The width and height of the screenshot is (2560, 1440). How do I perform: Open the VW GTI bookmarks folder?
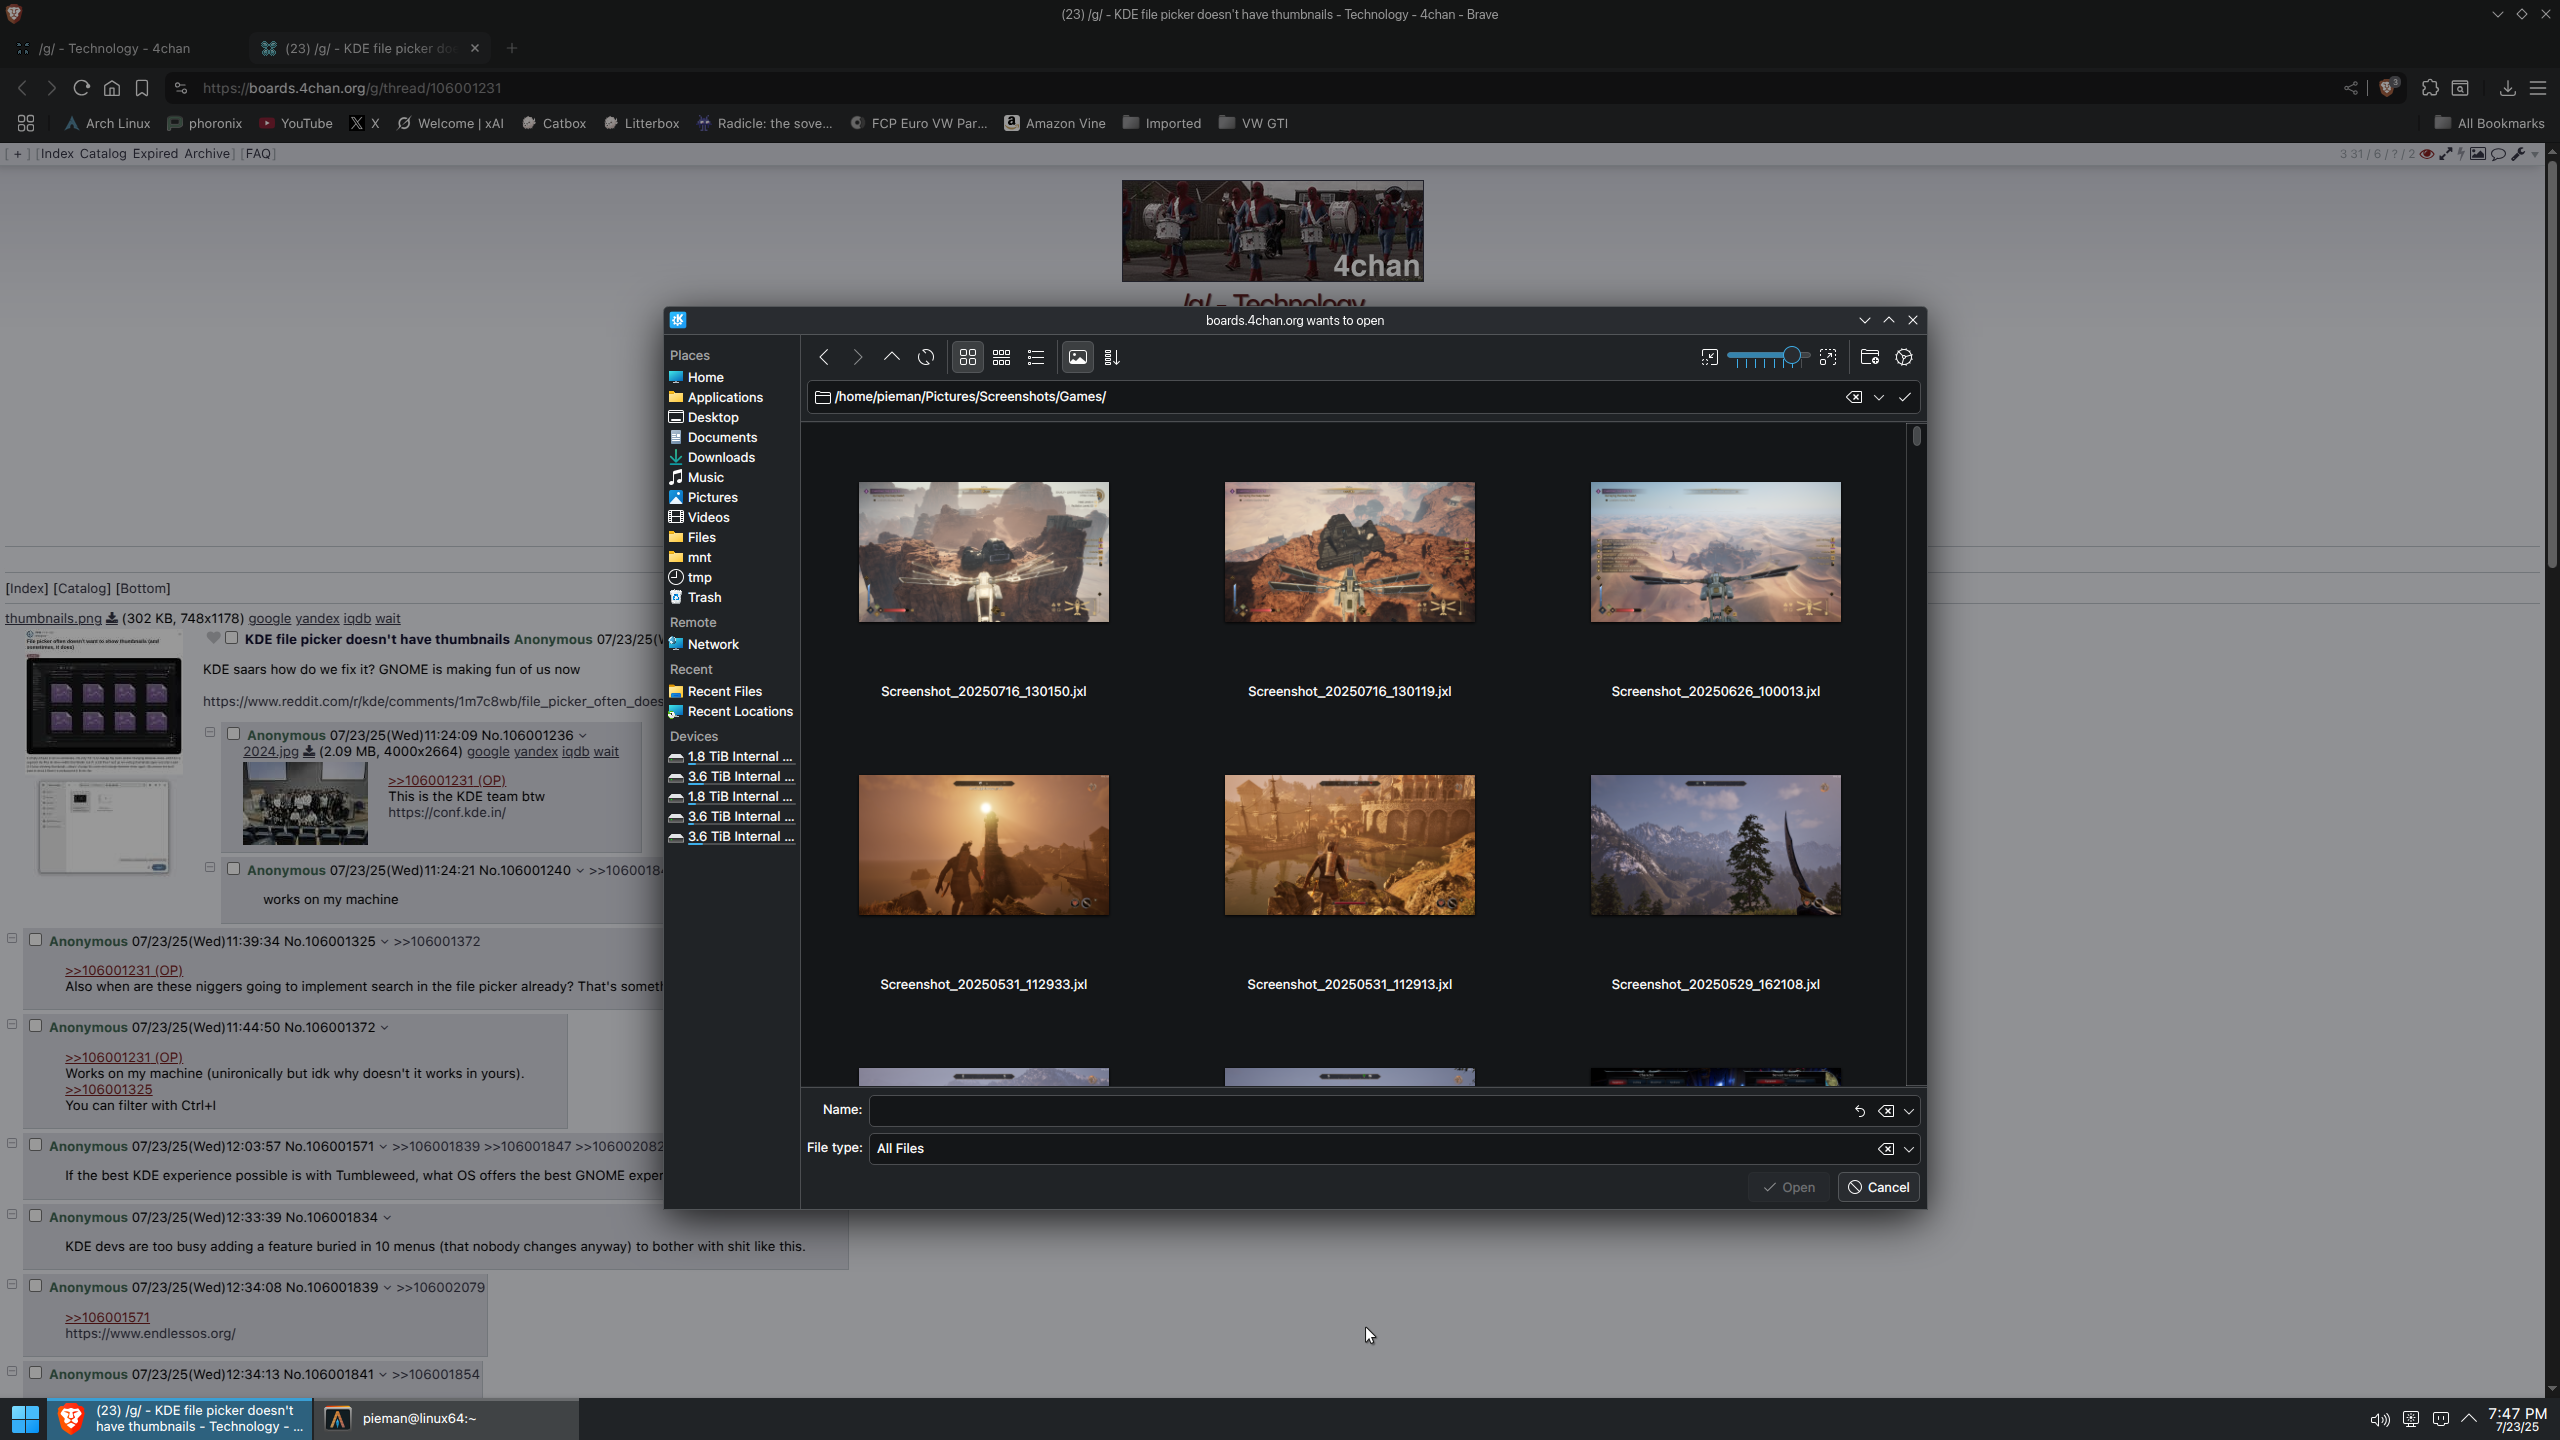(x=1254, y=123)
